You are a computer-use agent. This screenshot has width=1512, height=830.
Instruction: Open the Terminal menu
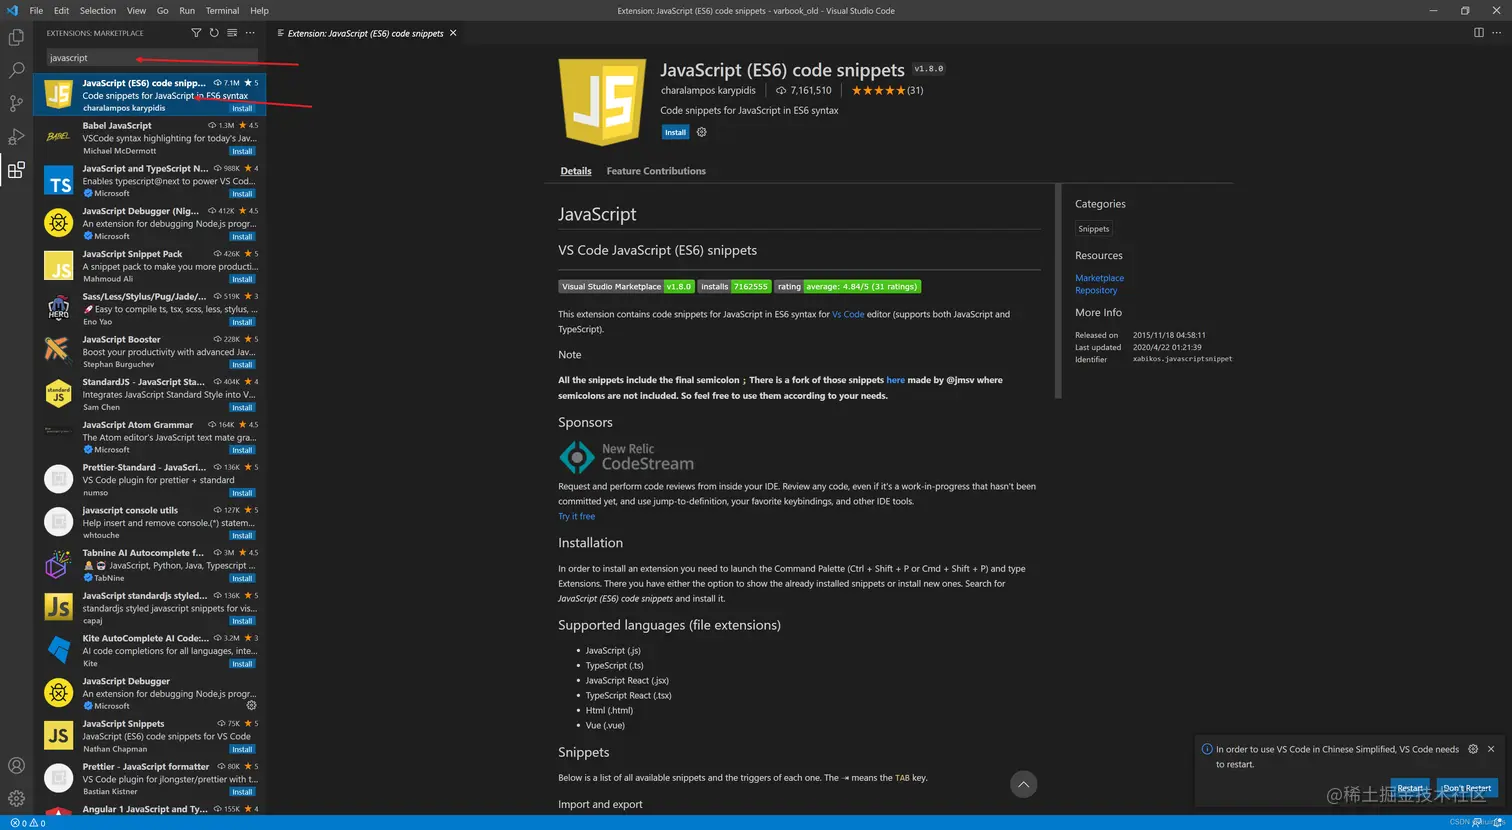[222, 10]
